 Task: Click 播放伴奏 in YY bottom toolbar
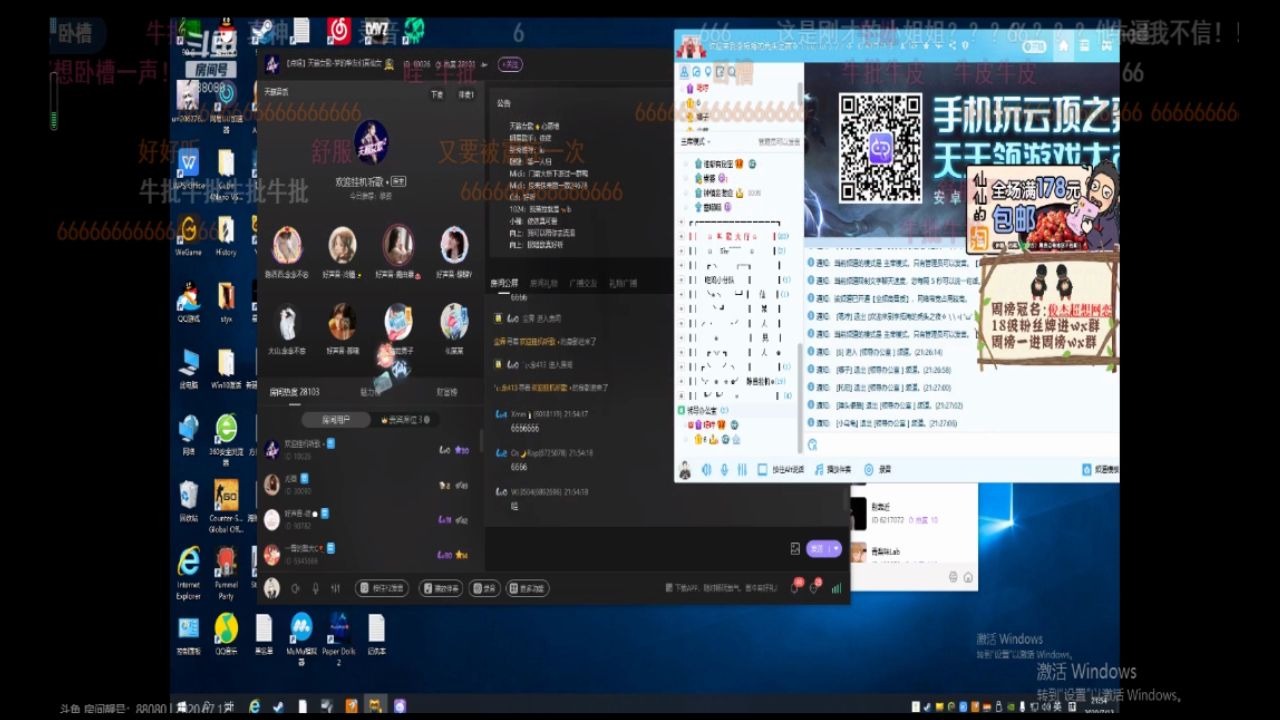pyautogui.click(x=832, y=469)
